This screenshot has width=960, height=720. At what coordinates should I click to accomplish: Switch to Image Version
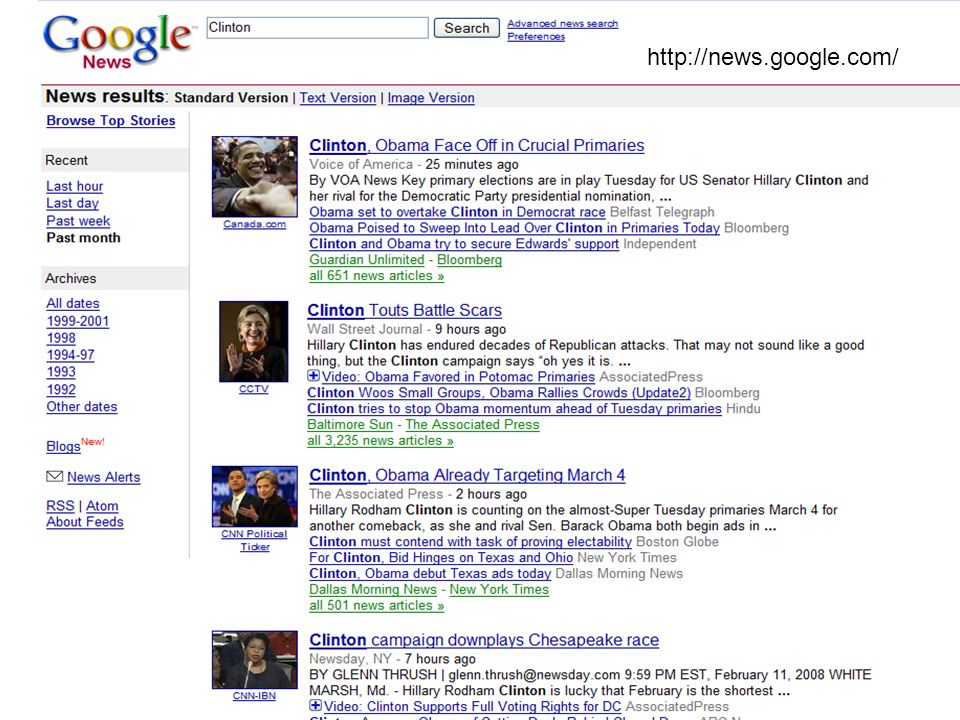click(431, 98)
